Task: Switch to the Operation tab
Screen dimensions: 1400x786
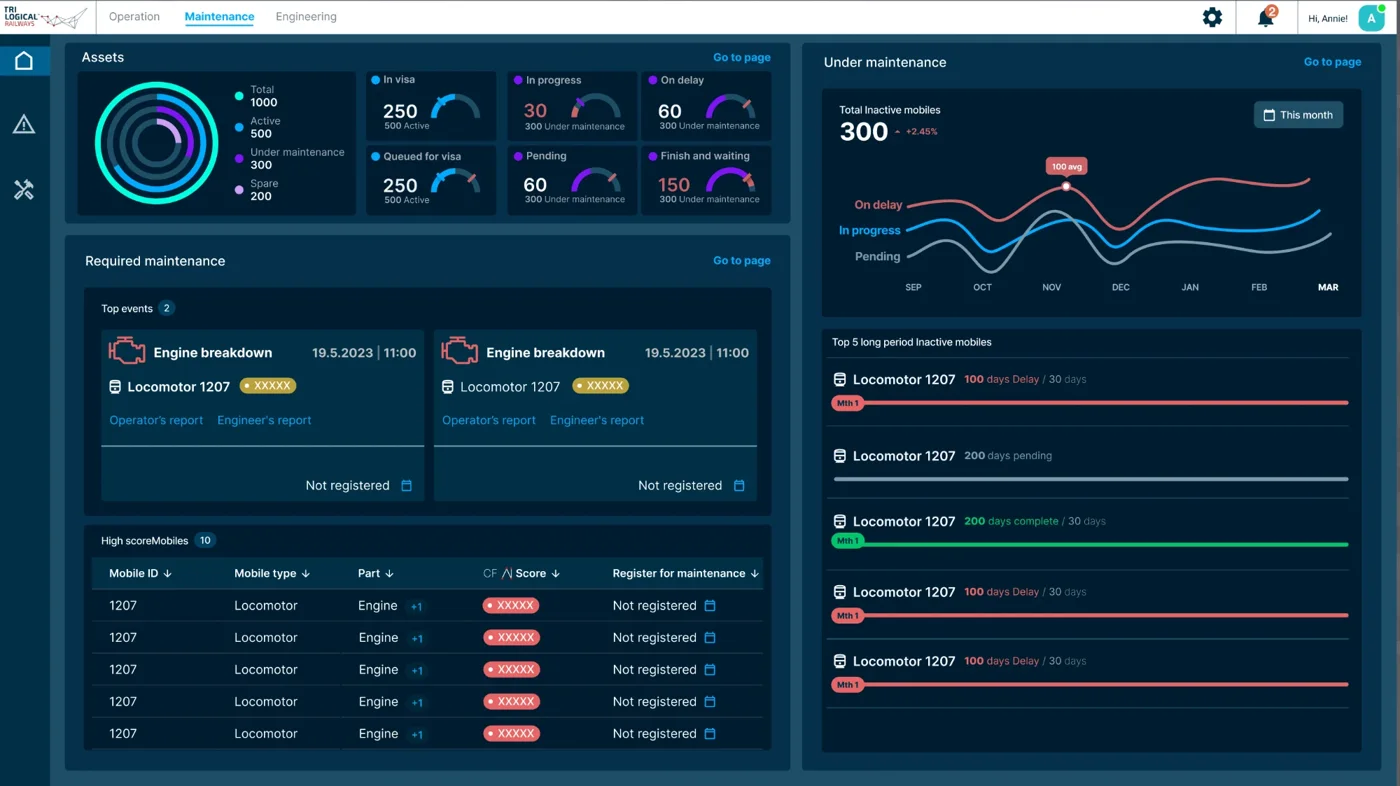Action: pos(134,17)
